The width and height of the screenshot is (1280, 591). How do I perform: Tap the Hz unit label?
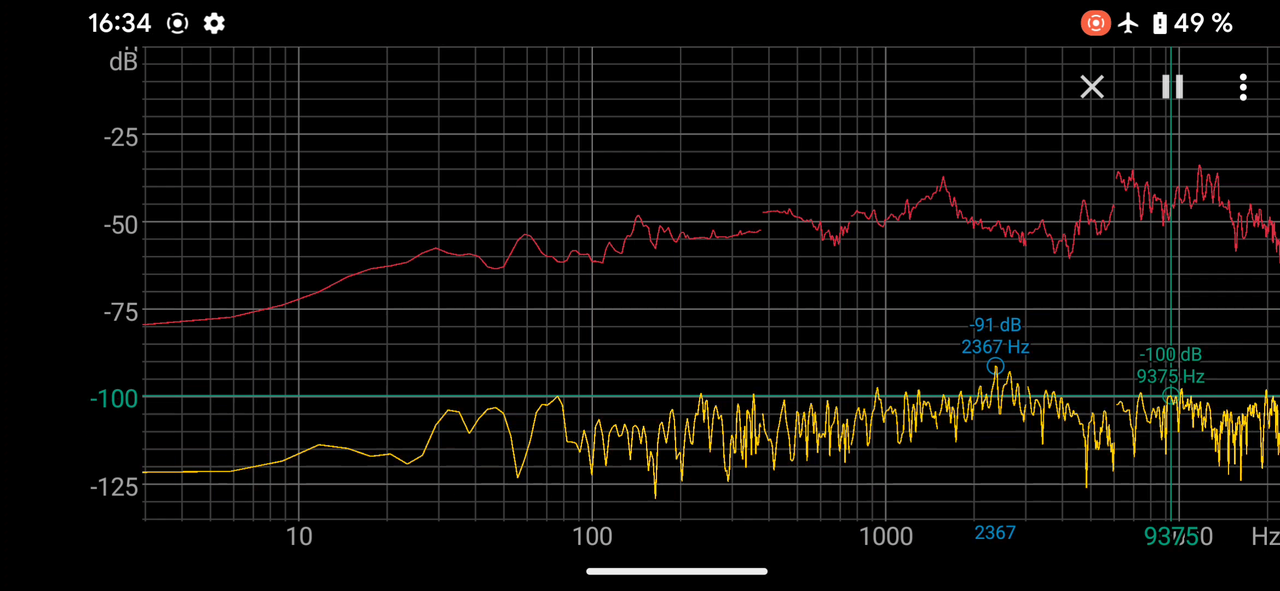click(x=1264, y=537)
